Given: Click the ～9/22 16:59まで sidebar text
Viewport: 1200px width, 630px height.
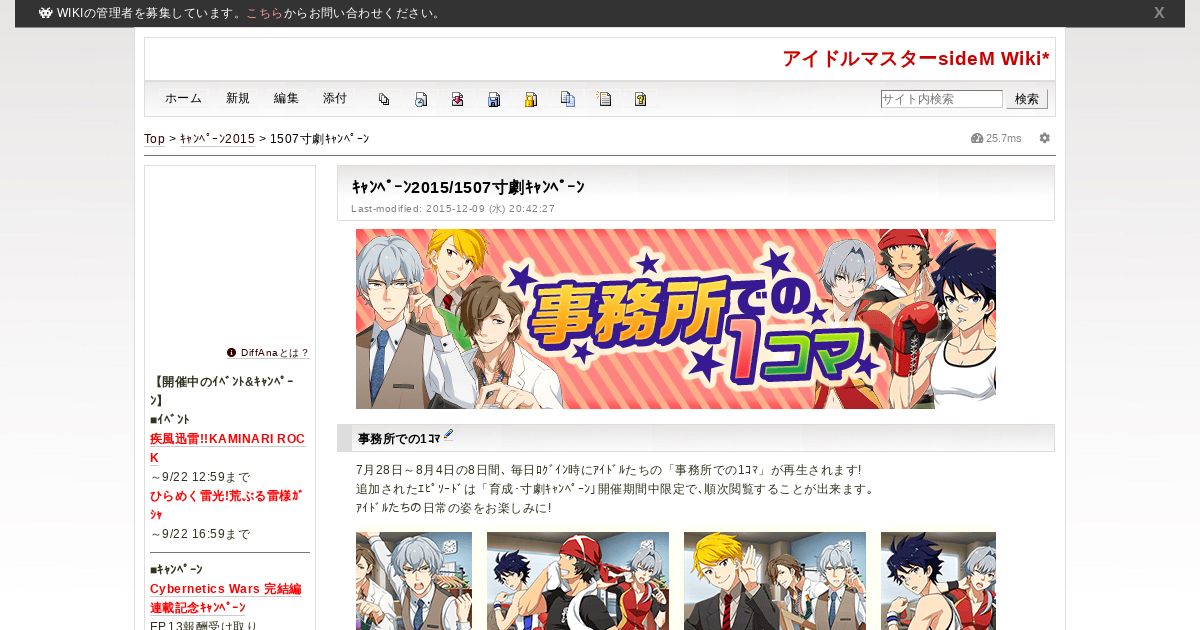Looking at the screenshot, I should tap(200, 534).
